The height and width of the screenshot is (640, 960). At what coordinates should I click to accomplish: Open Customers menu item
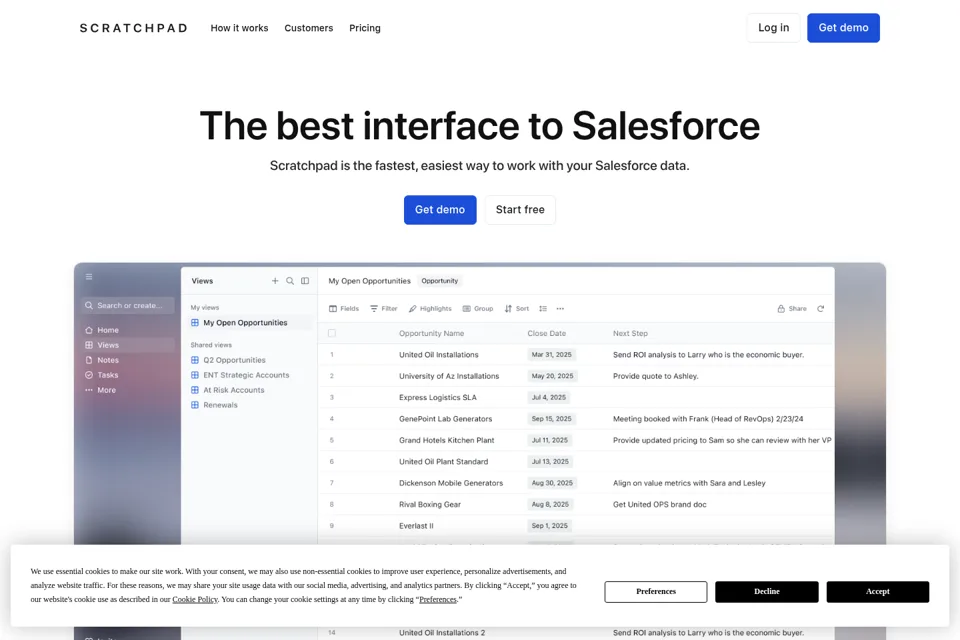pyautogui.click(x=309, y=28)
